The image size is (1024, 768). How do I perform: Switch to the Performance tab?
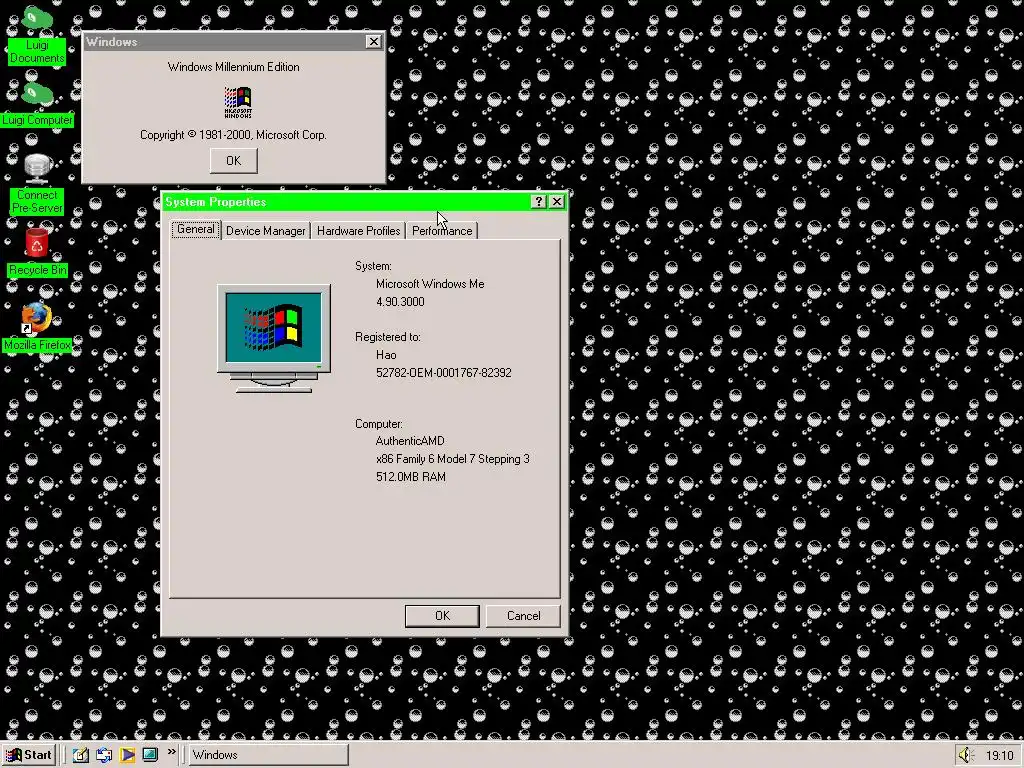pyautogui.click(x=442, y=231)
